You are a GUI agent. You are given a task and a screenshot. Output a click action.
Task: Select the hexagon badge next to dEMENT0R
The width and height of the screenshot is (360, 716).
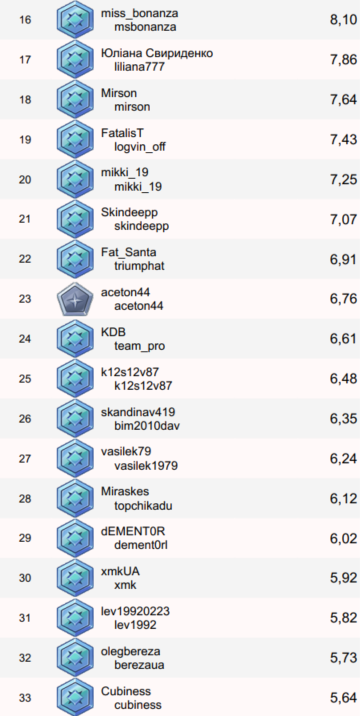(75, 538)
